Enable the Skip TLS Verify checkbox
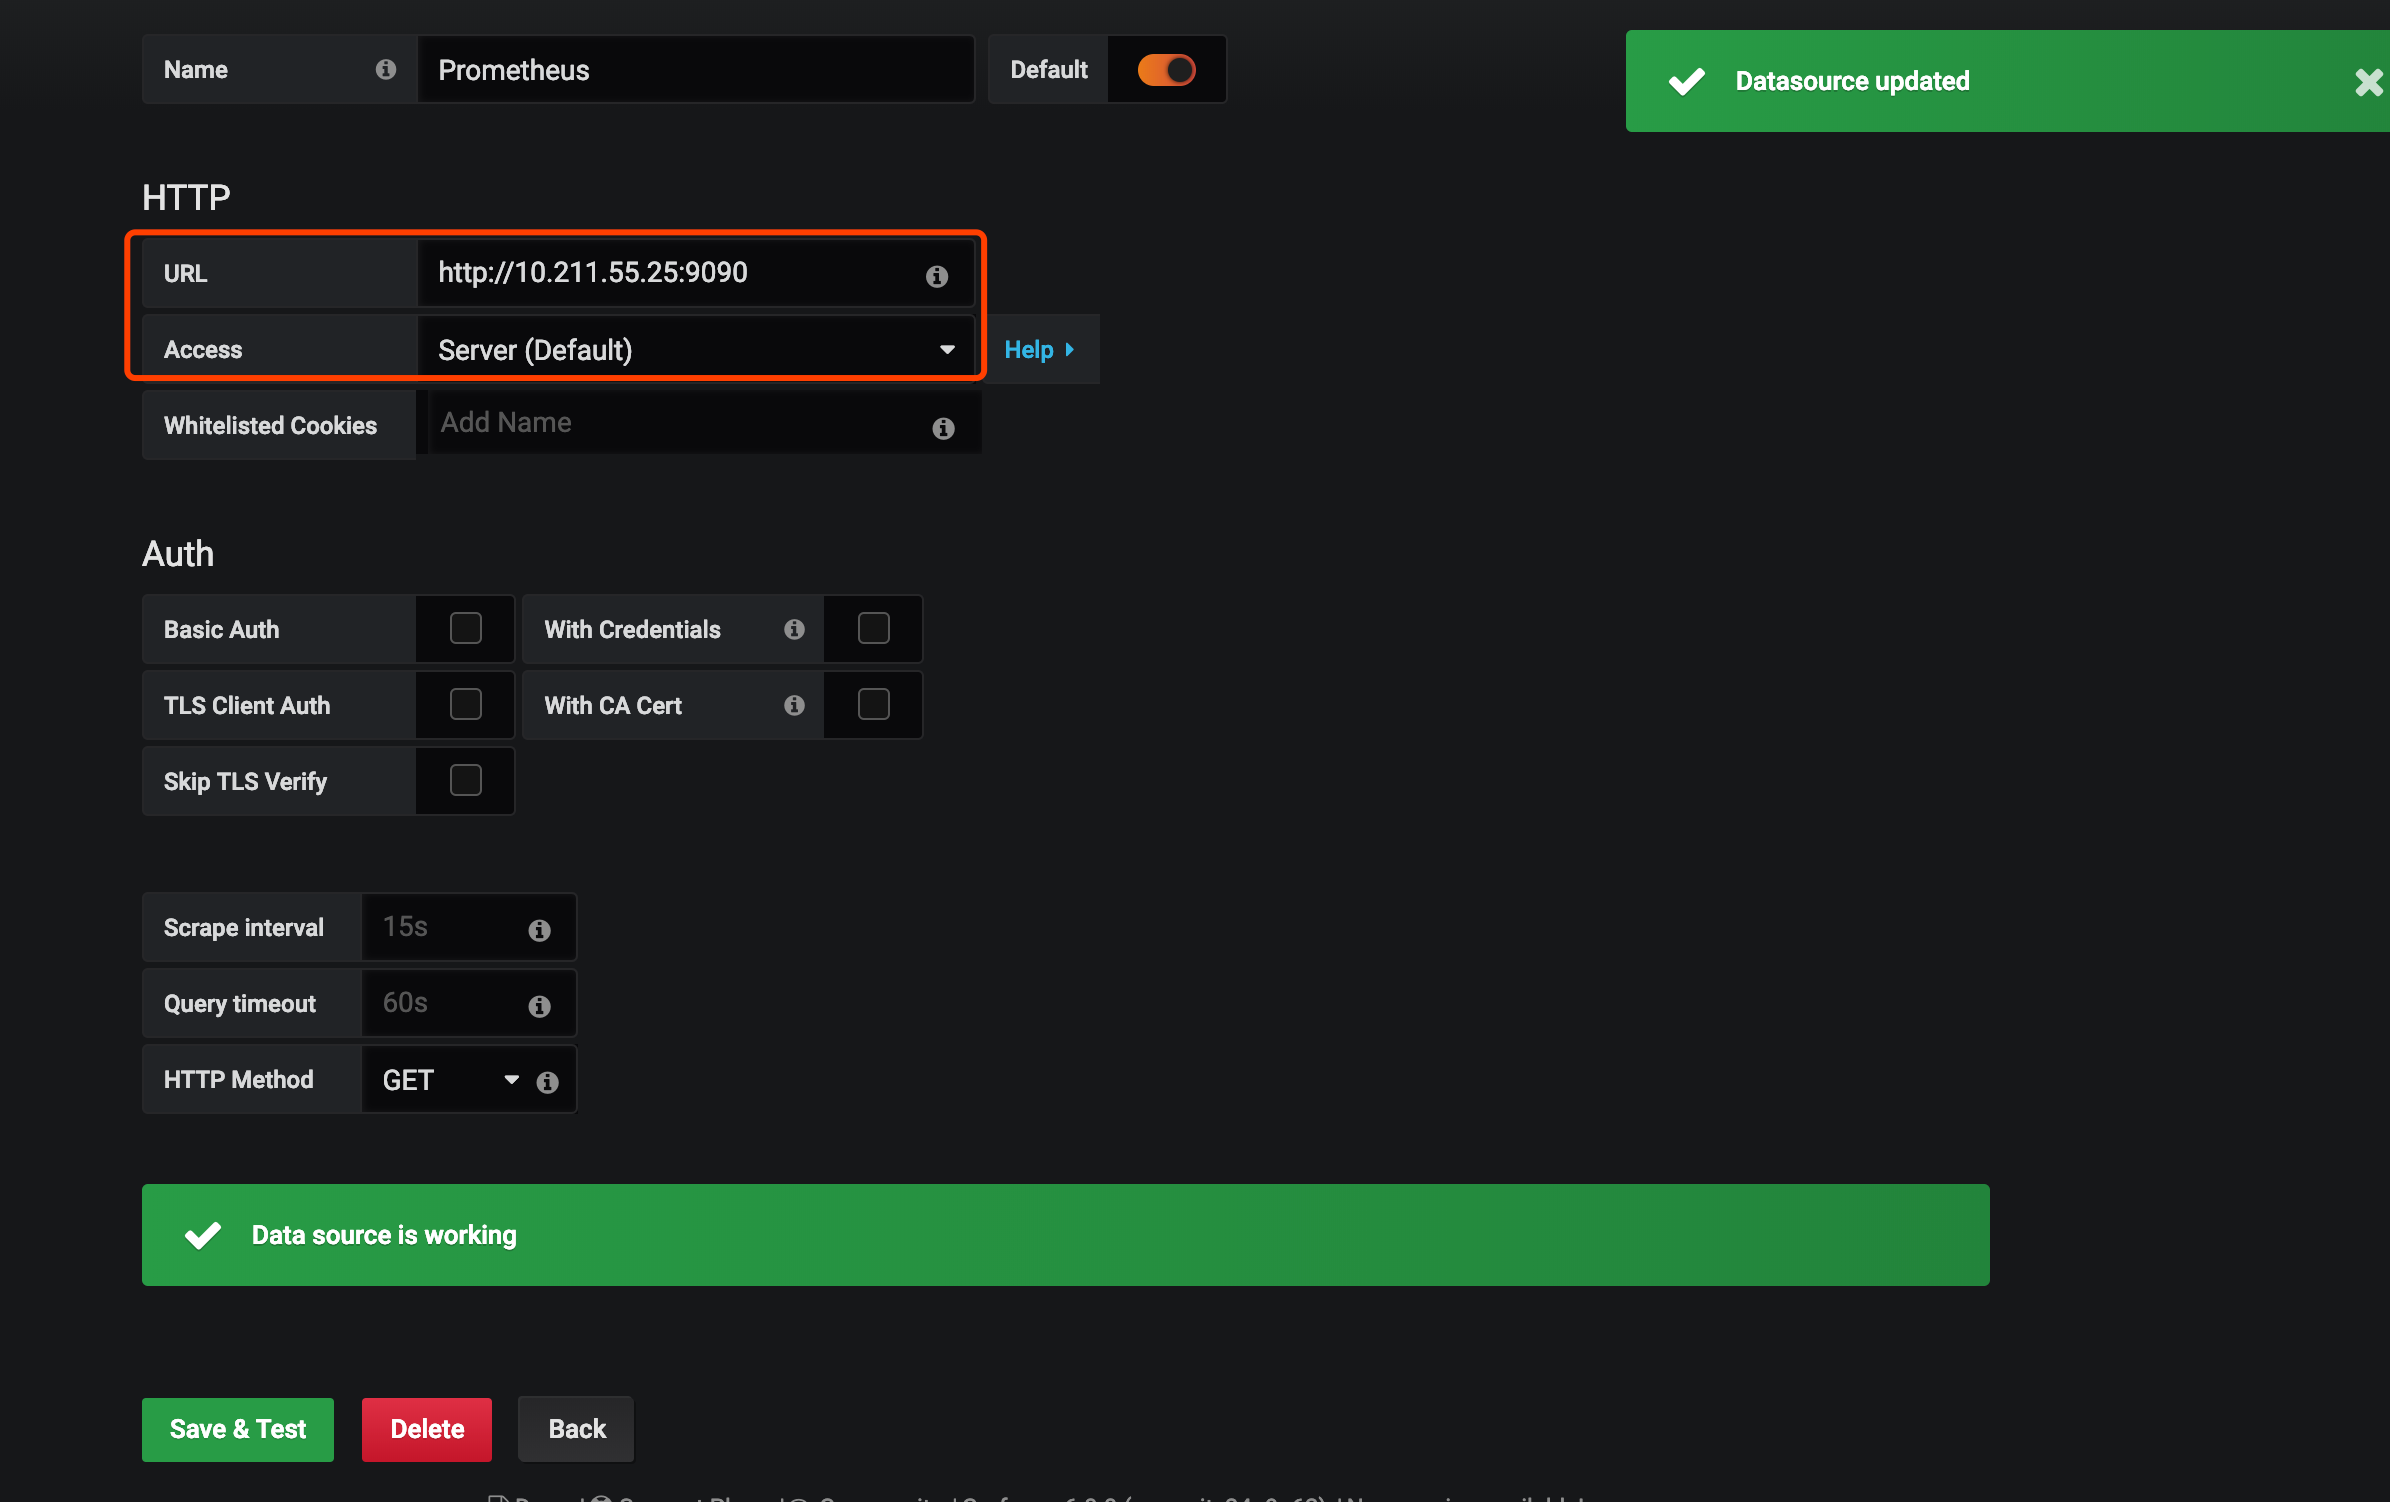 coord(465,781)
